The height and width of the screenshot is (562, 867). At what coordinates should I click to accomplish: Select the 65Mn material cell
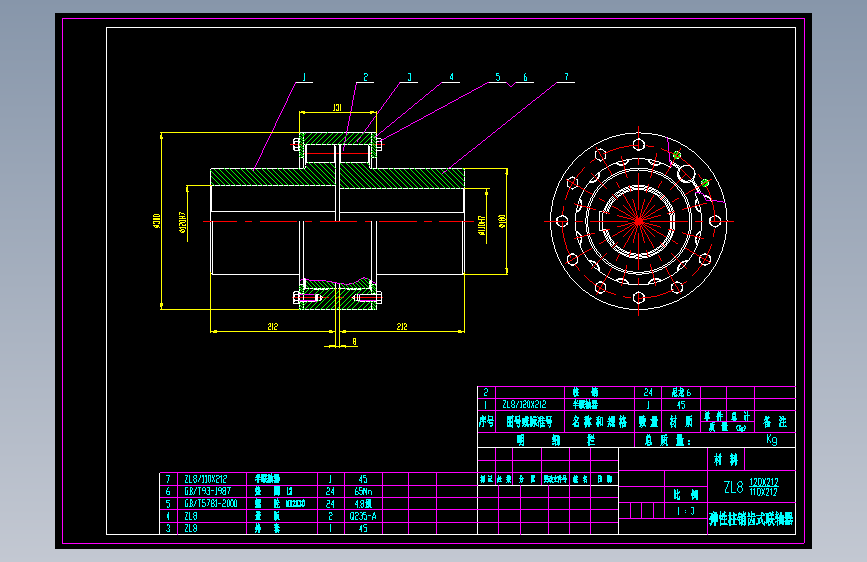(x=363, y=491)
